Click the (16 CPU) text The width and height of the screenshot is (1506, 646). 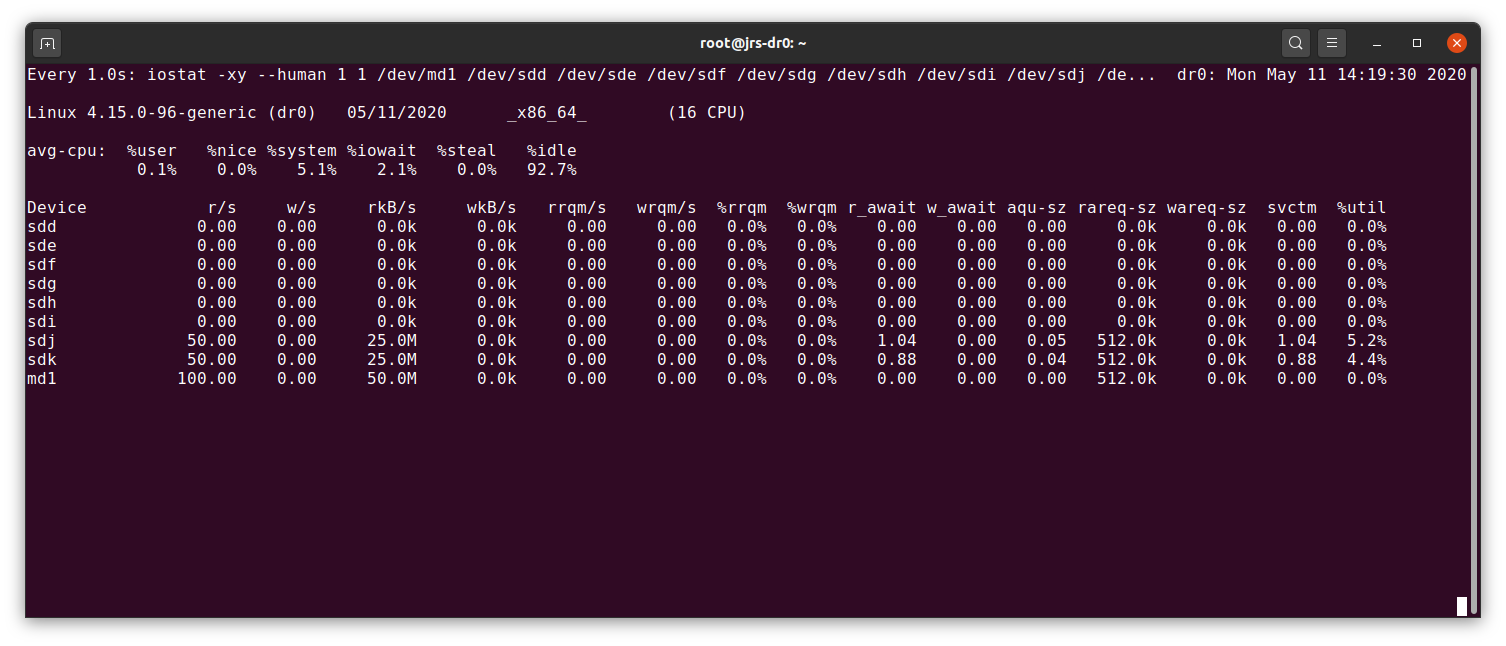pyautogui.click(x=706, y=113)
